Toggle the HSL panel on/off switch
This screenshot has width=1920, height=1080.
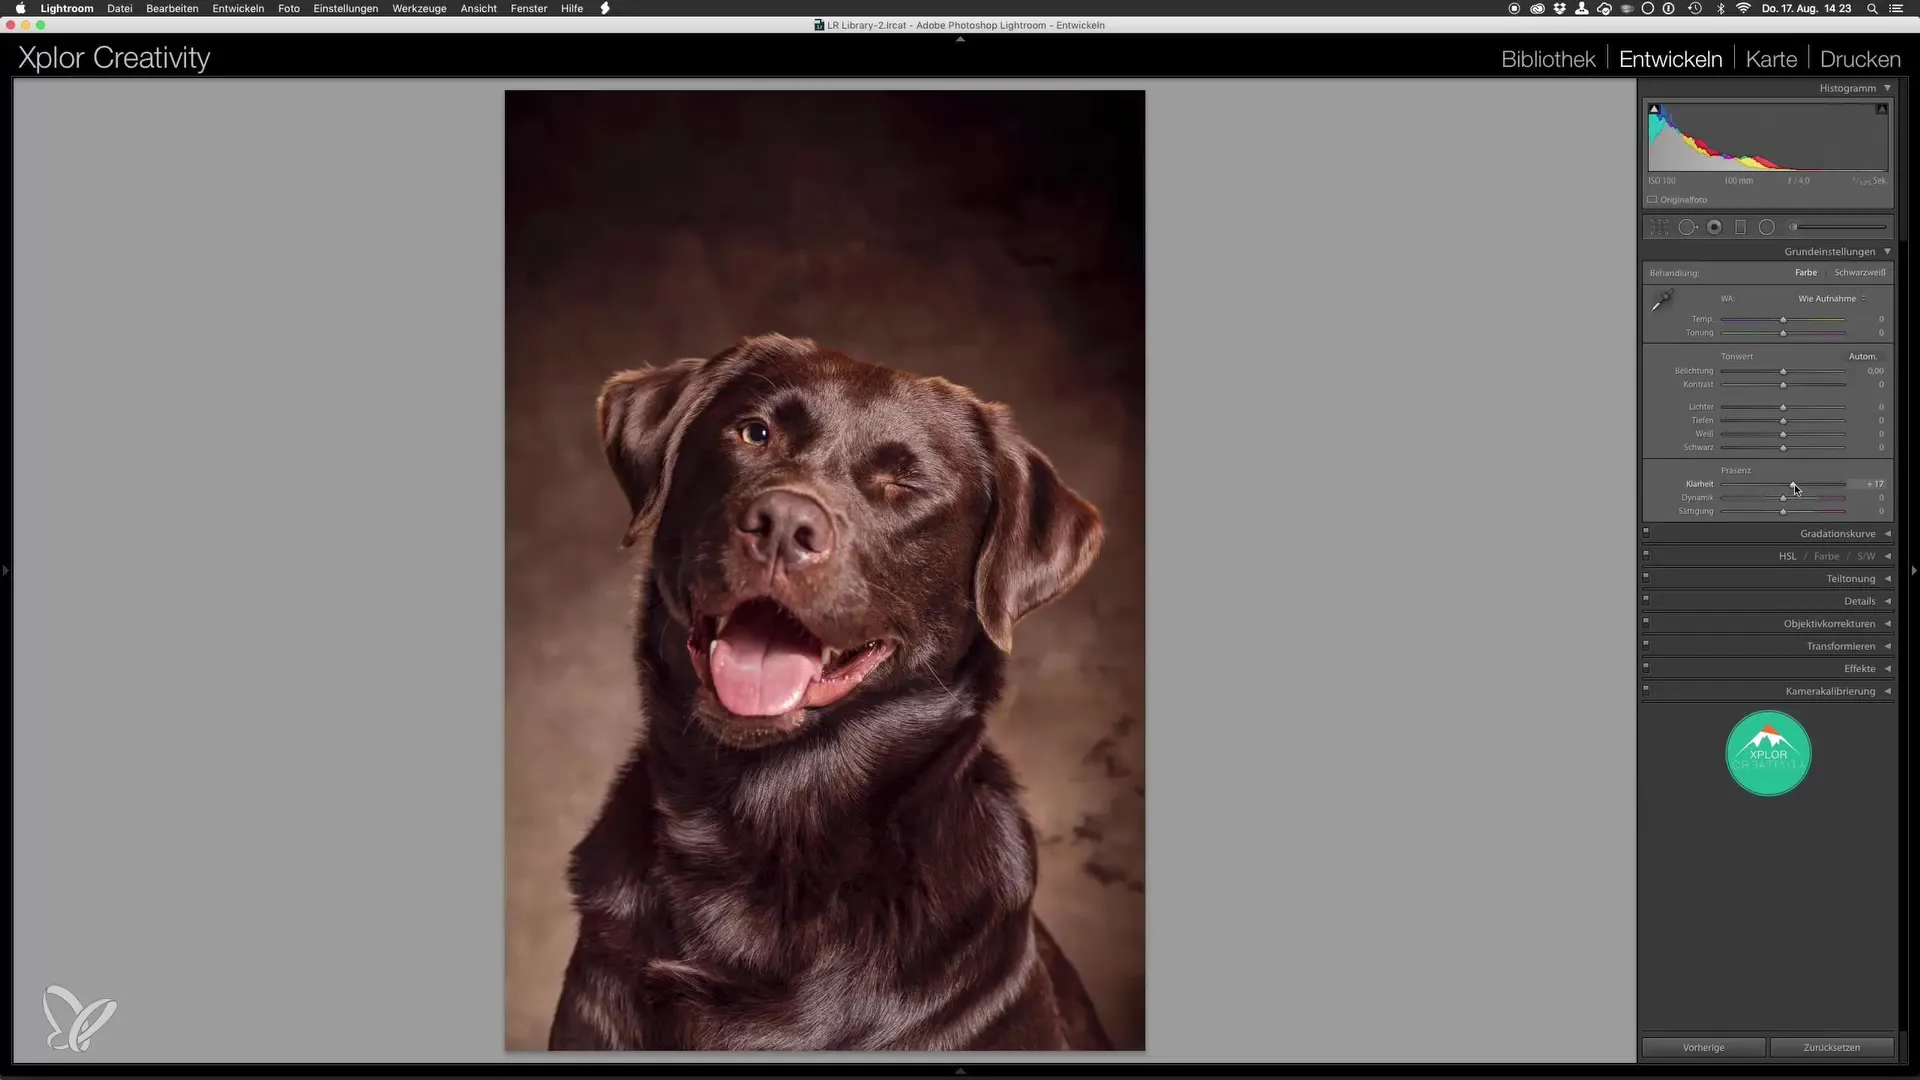pyautogui.click(x=1646, y=555)
